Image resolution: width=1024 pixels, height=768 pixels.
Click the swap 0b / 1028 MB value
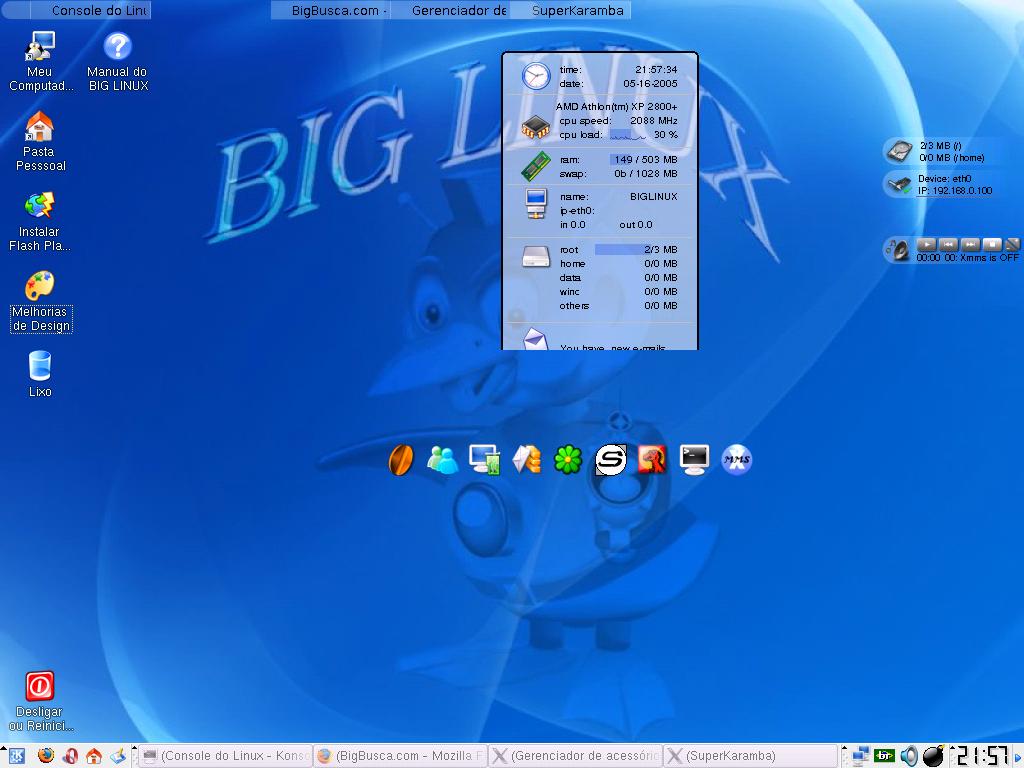646,174
